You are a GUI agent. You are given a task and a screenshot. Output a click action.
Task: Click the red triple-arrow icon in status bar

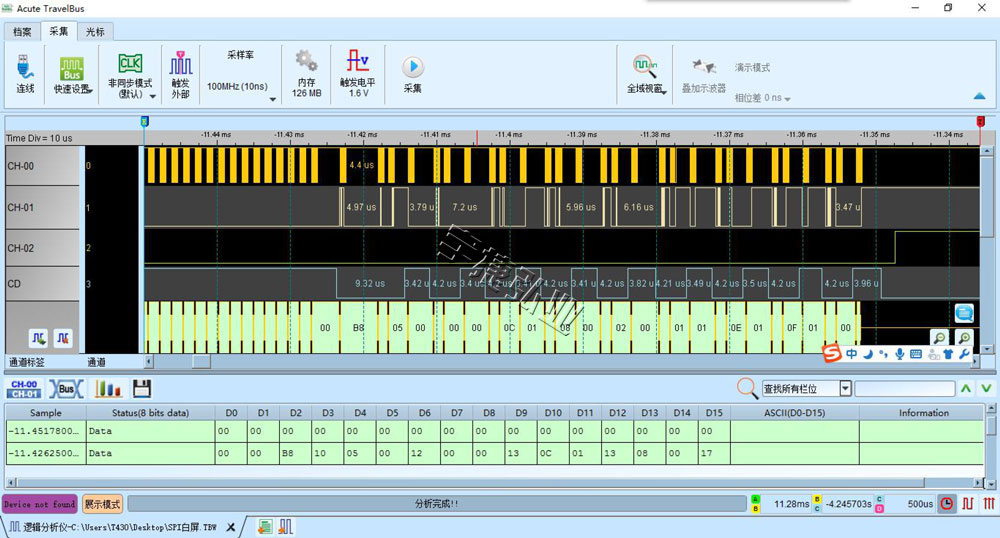pos(989,504)
